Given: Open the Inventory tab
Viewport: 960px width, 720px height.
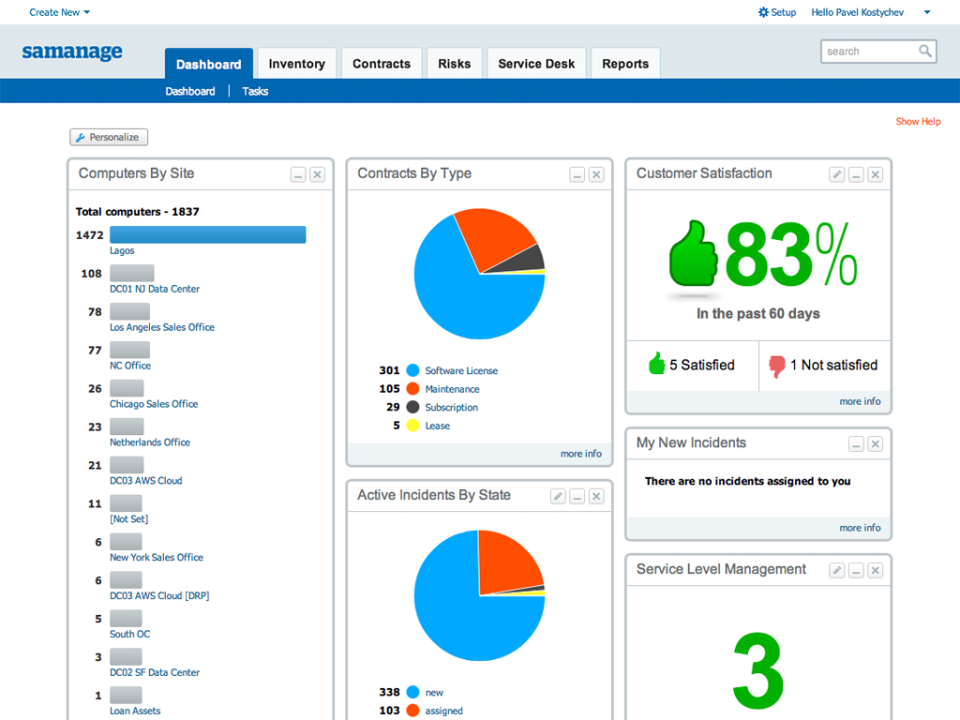Looking at the screenshot, I should [x=296, y=63].
